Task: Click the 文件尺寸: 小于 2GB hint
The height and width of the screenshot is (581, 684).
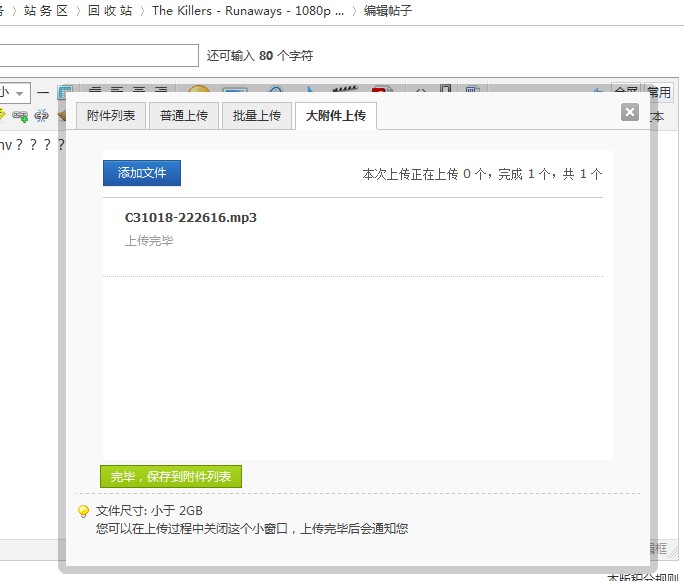Action: pos(149,511)
